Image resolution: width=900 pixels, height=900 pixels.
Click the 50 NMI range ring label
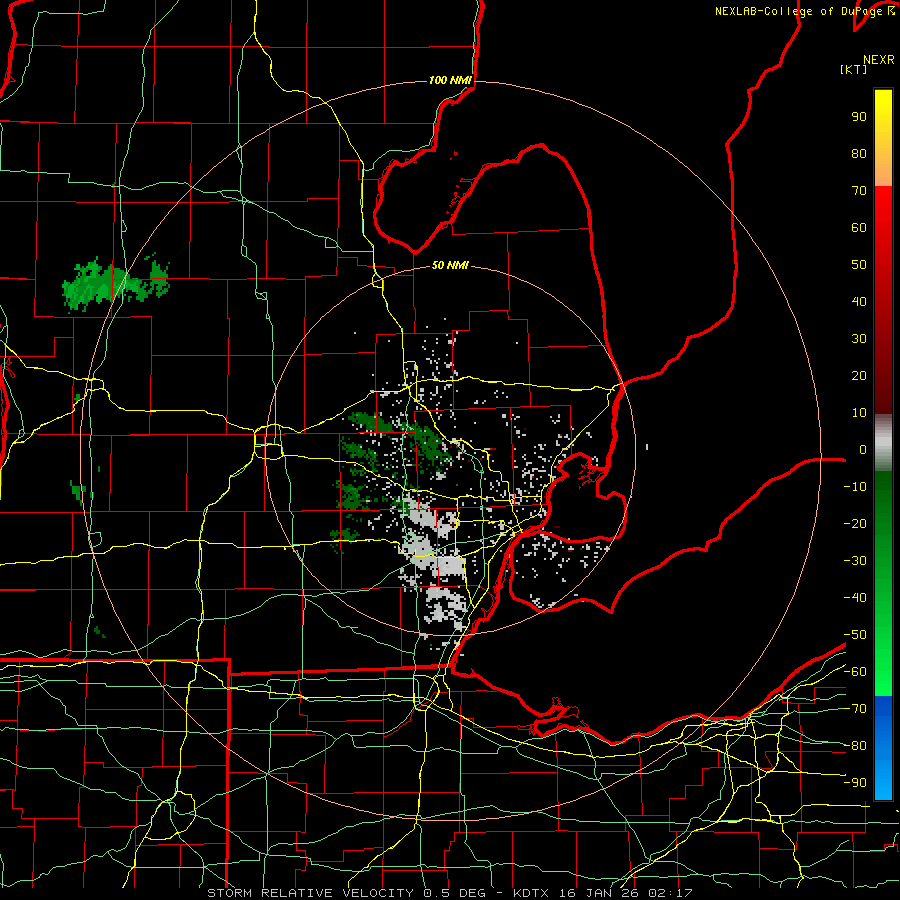pyautogui.click(x=450, y=265)
